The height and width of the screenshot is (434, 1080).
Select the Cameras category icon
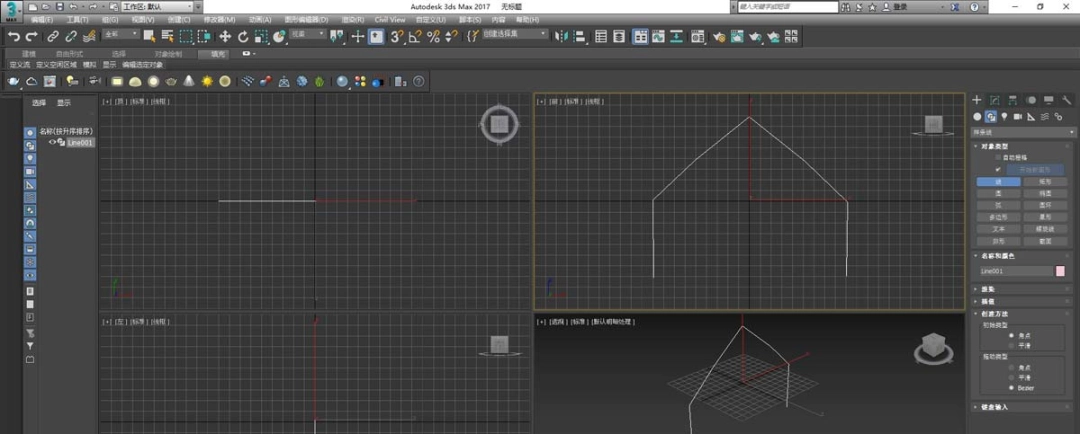click(1018, 116)
